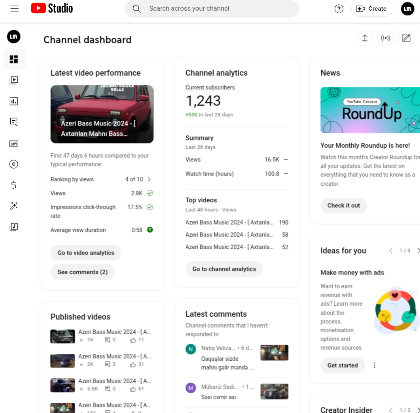Viewport: 420px width, 413px height.
Task: Go to previous Creator Insider item
Action: click(x=391, y=410)
